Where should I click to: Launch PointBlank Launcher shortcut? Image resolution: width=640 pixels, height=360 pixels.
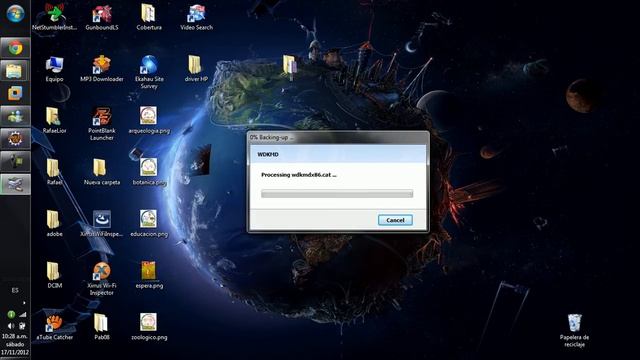[102, 124]
